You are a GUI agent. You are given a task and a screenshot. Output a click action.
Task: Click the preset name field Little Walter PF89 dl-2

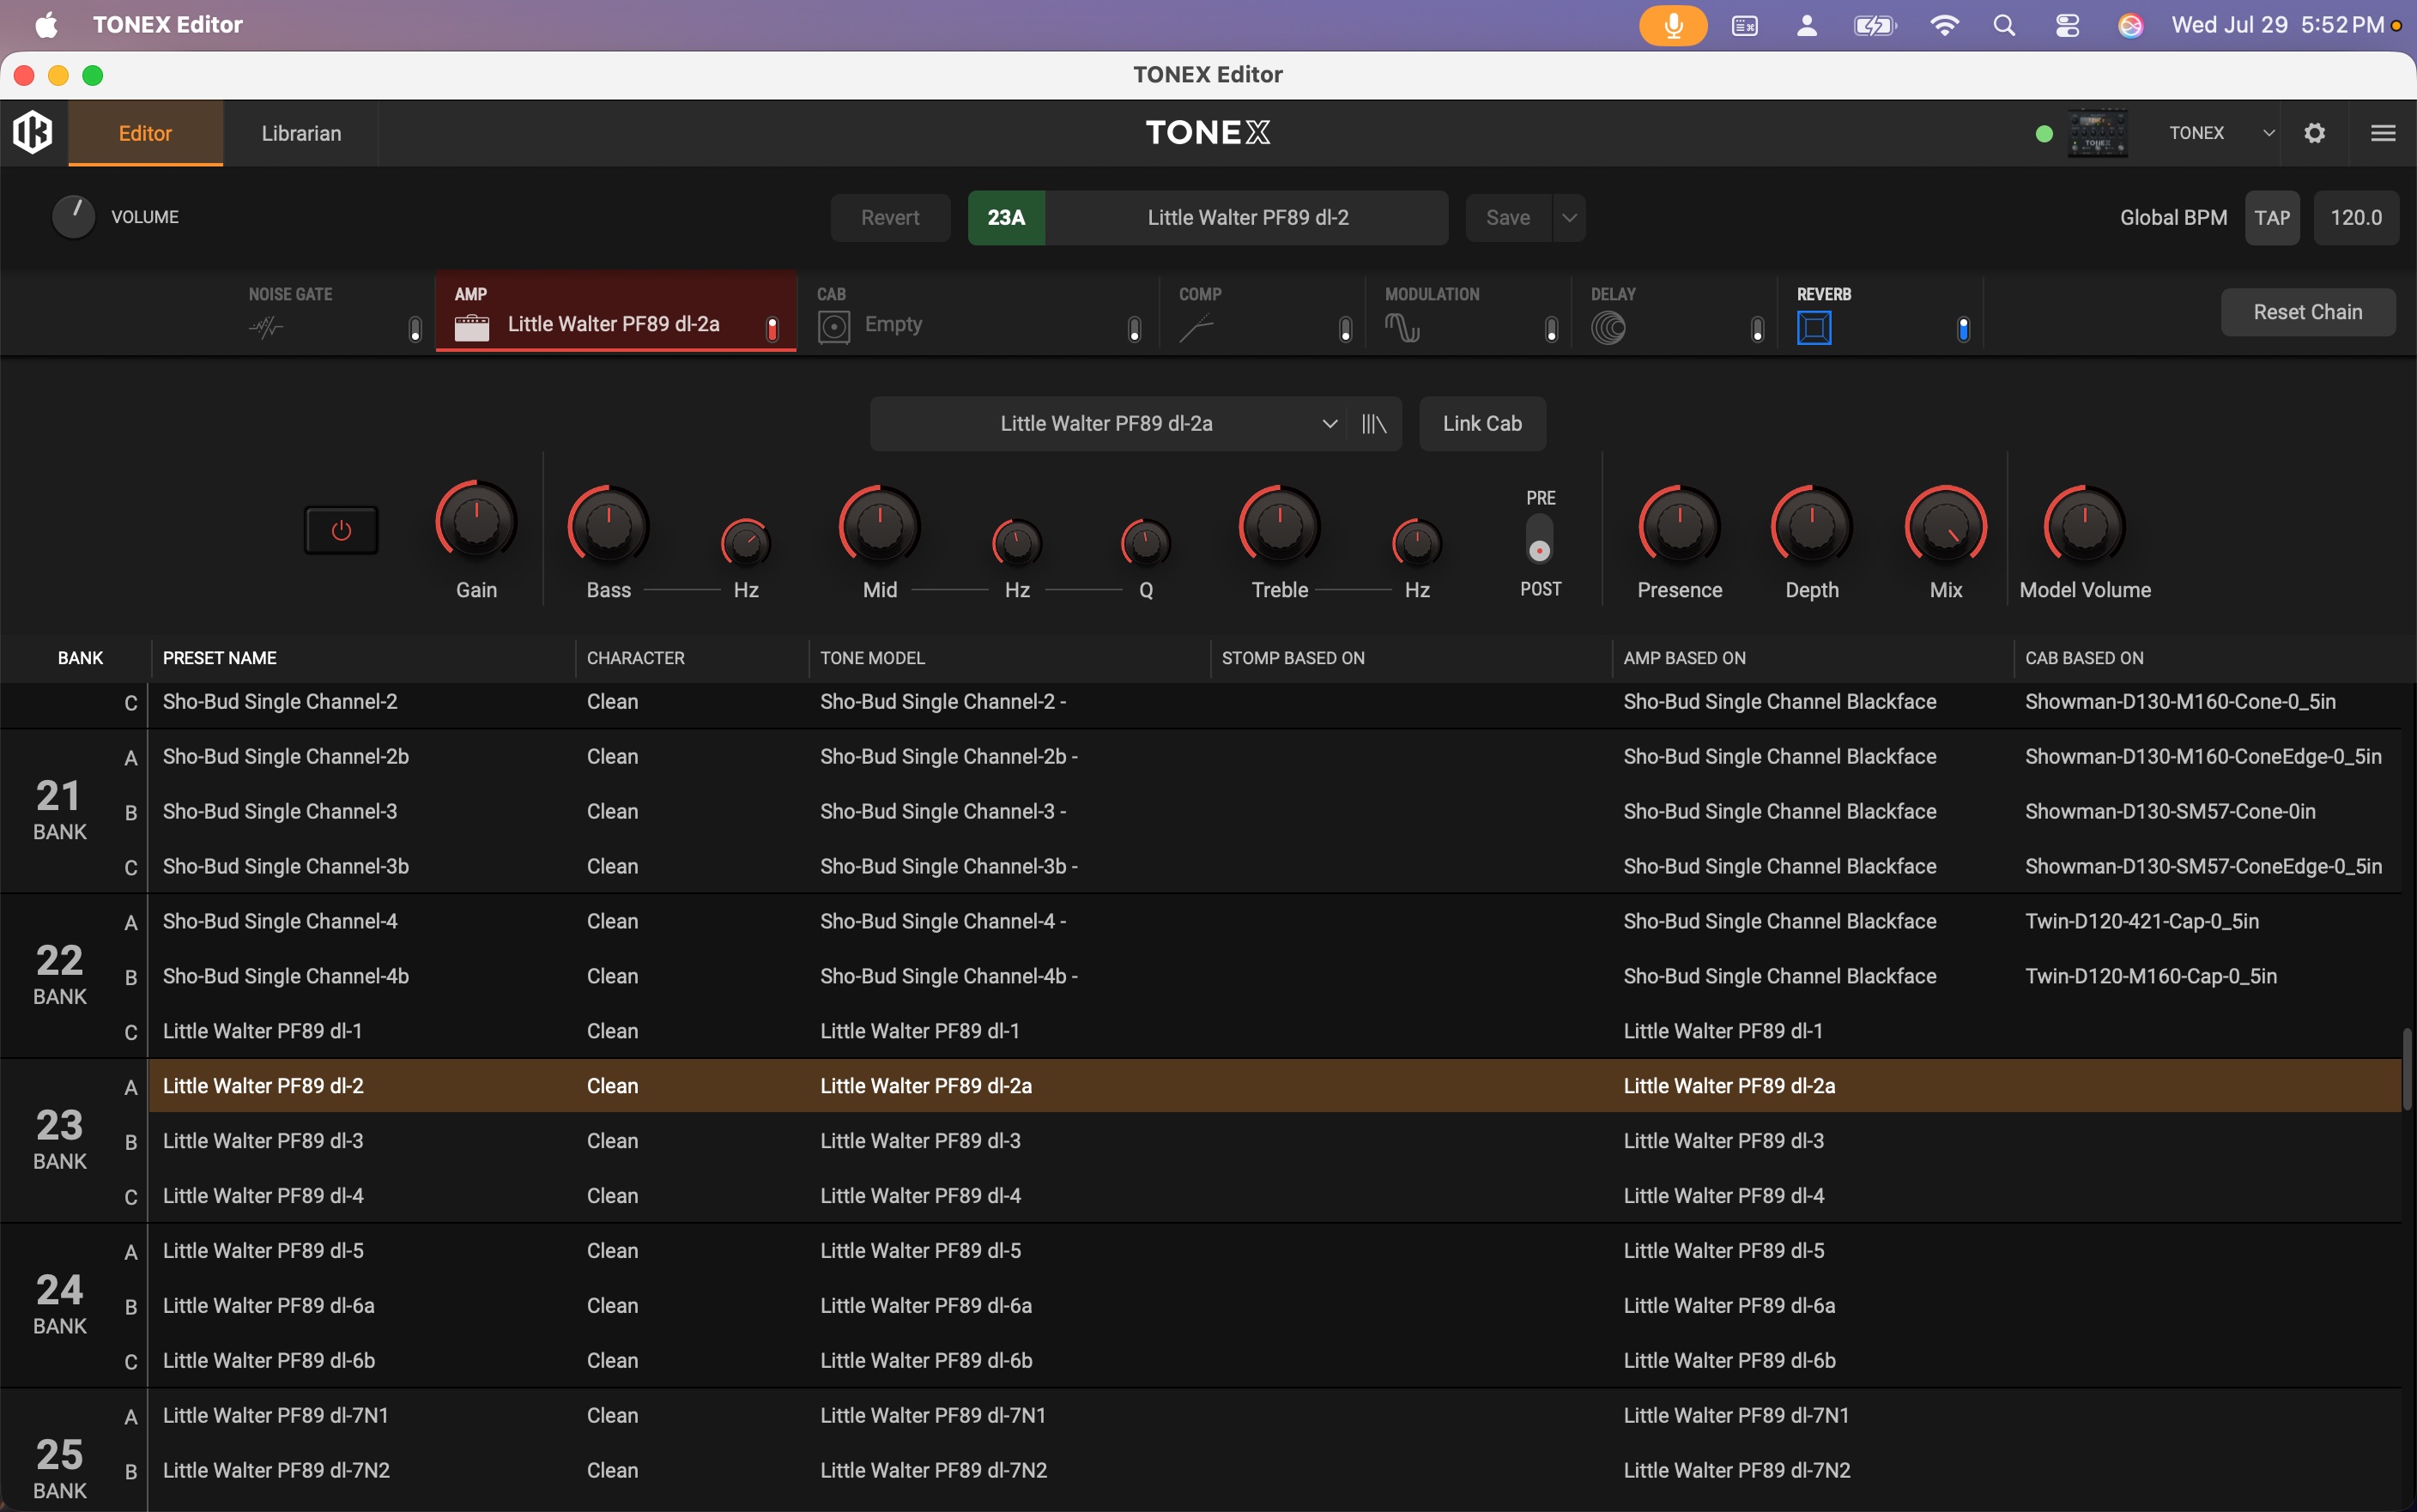pos(1248,218)
